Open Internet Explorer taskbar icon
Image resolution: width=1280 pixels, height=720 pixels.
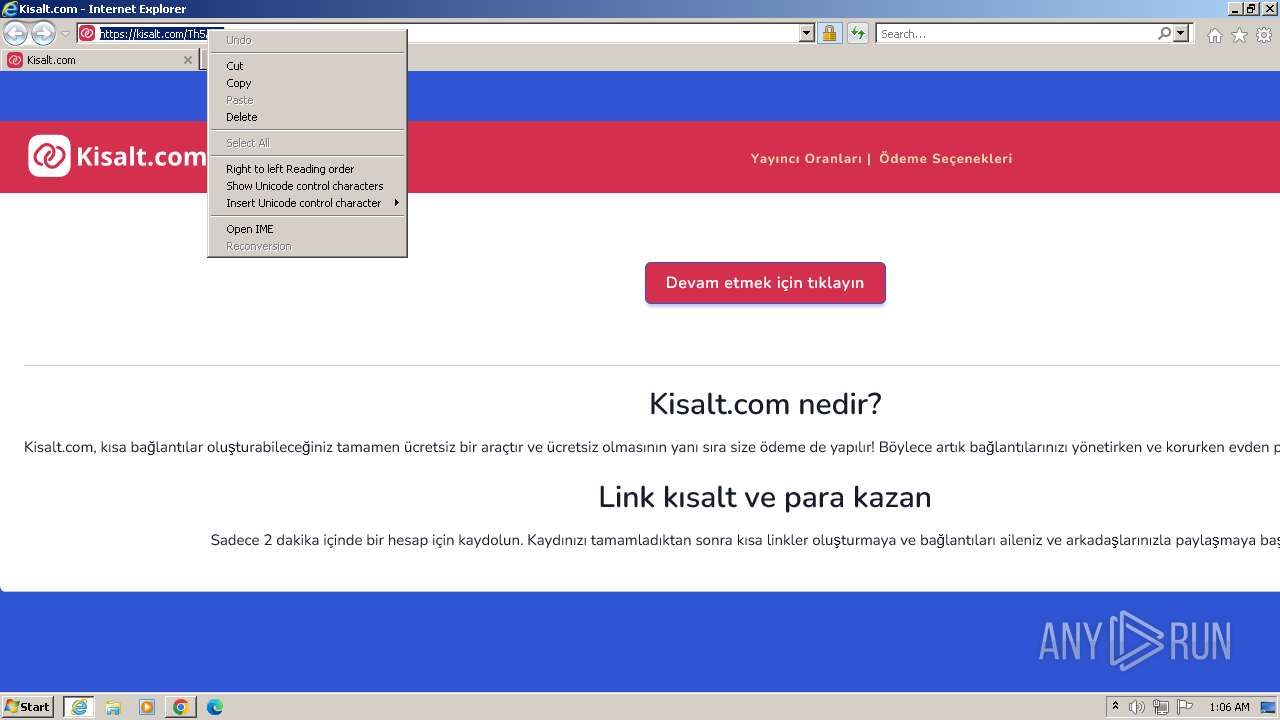pyautogui.click(x=79, y=707)
